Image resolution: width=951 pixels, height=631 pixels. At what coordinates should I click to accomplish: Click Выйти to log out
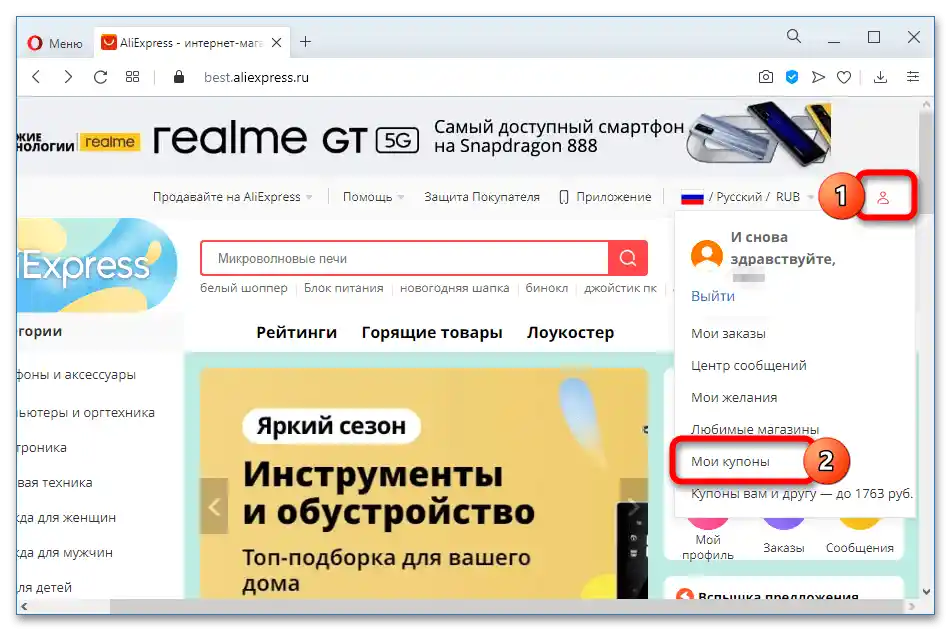pos(713,296)
